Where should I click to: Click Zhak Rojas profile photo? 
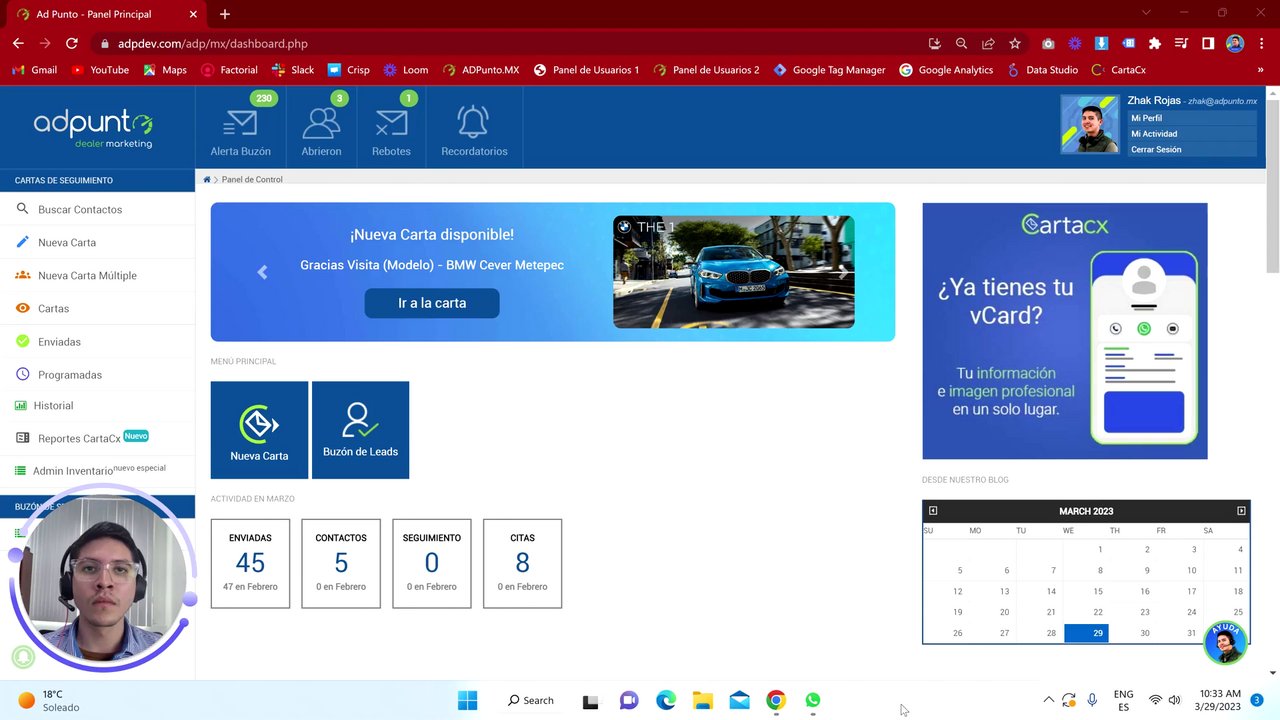1090,124
